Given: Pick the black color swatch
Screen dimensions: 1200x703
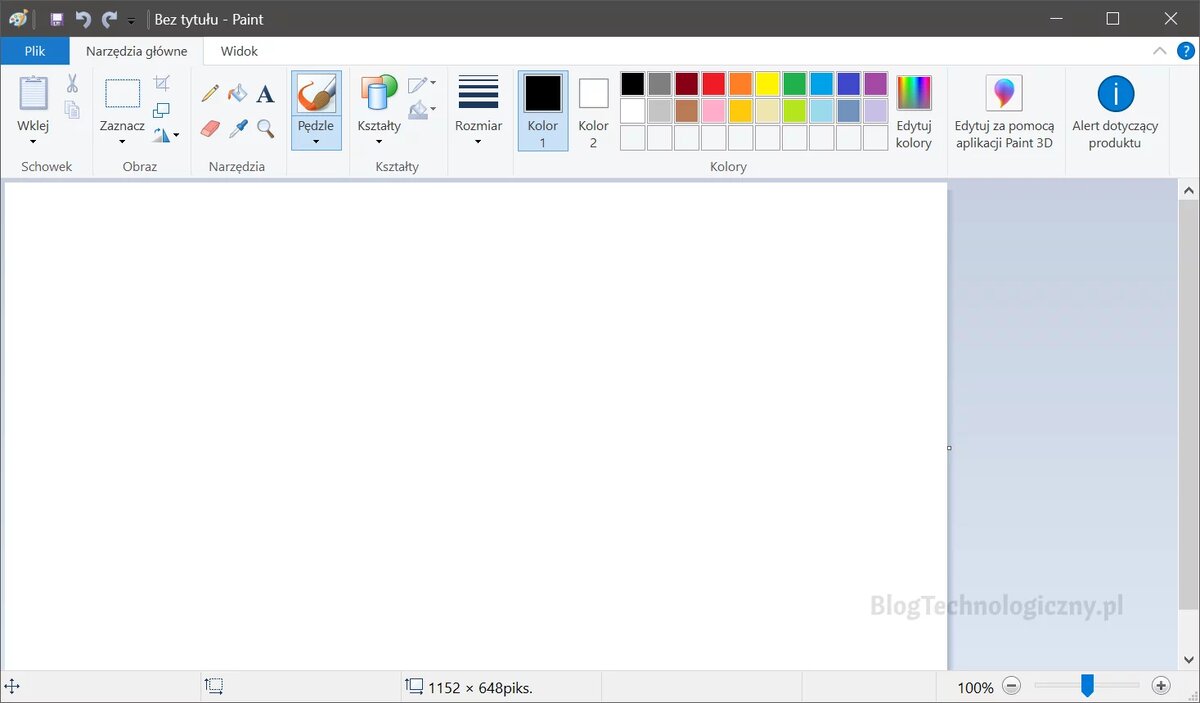Looking at the screenshot, I should tap(633, 83).
